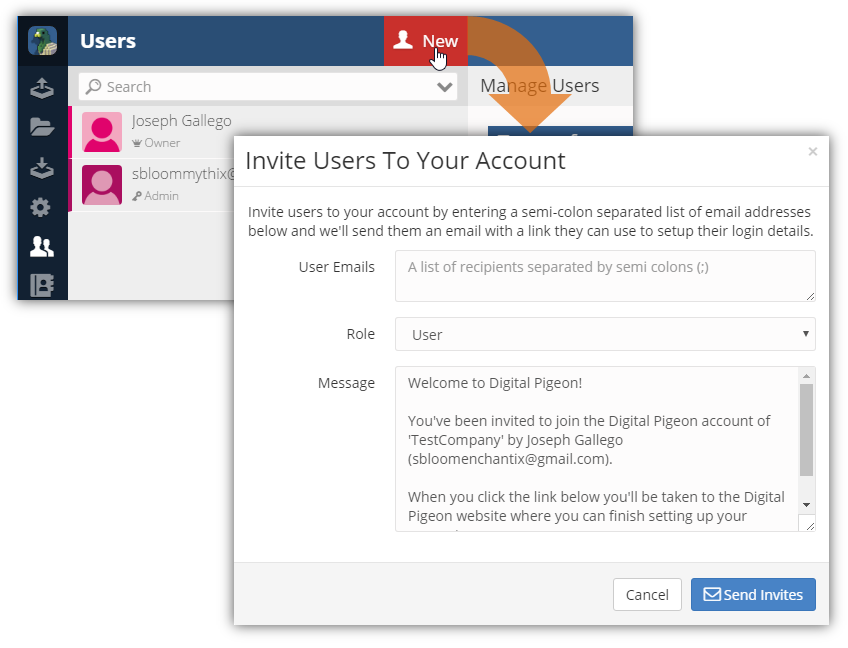Close the Invite Users dialog
The width and height of the screenshot is (848, 648).
click(x=812, y=151)
